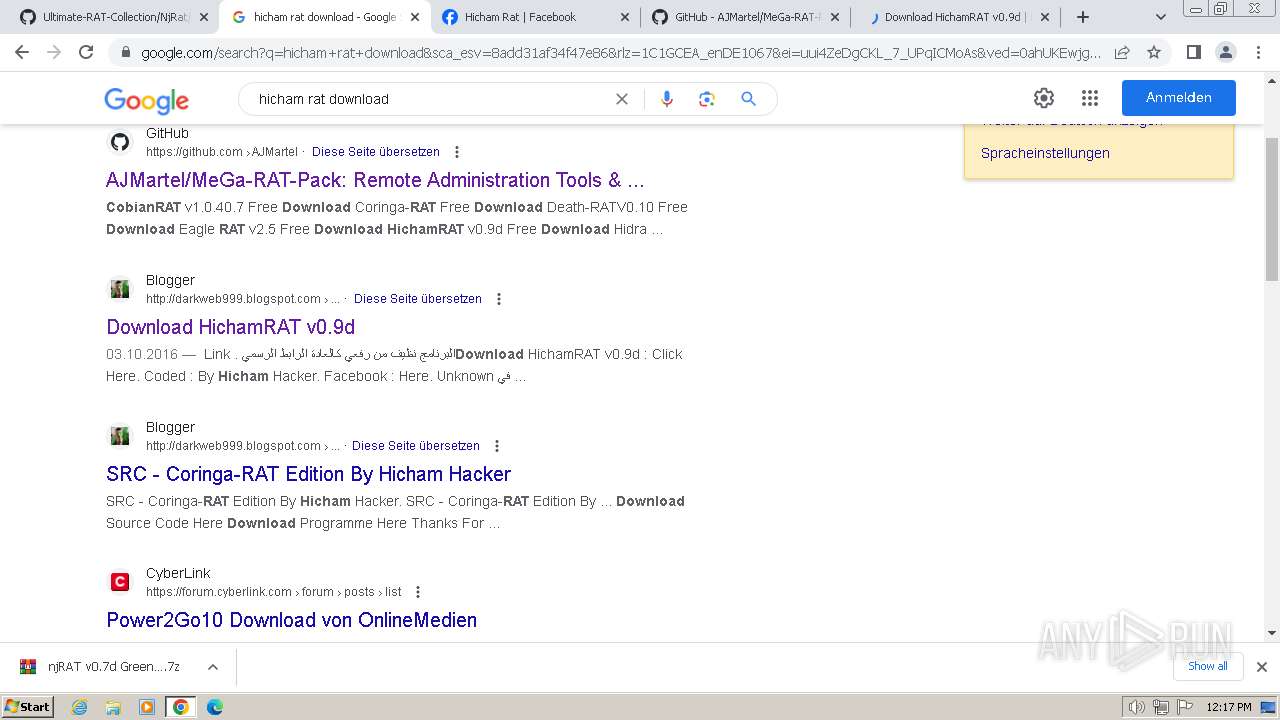Click the CyberLink favicon in results
The height and width of the screenshot is (720, 1280).
pyautogui.click(x=120, y=582)
